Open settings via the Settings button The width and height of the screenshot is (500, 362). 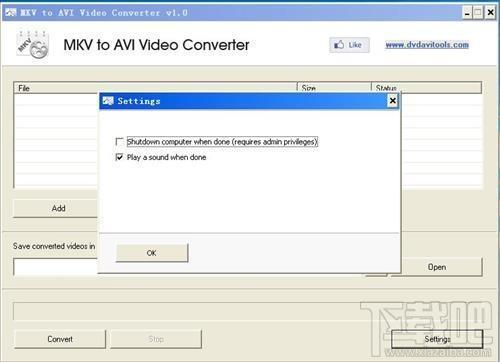(x=437, y=339)
